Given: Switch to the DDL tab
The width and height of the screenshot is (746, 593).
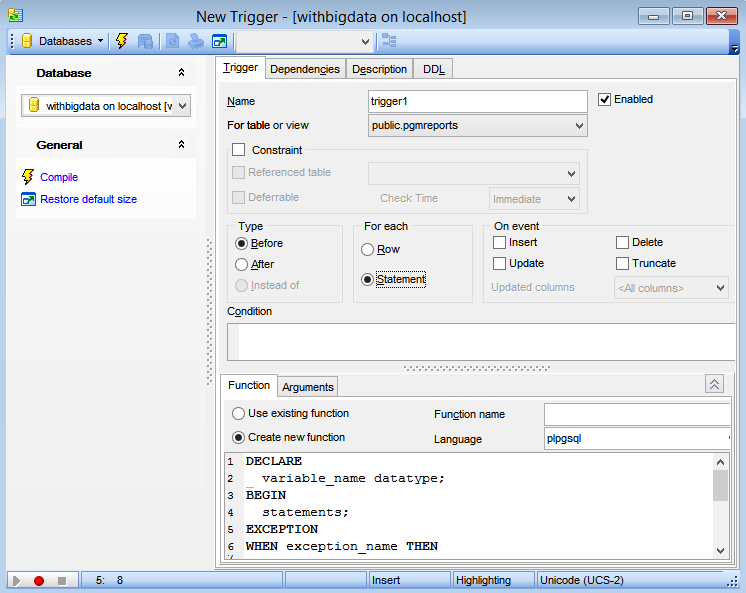Looking at the screenshot, I should pos(434,69).
